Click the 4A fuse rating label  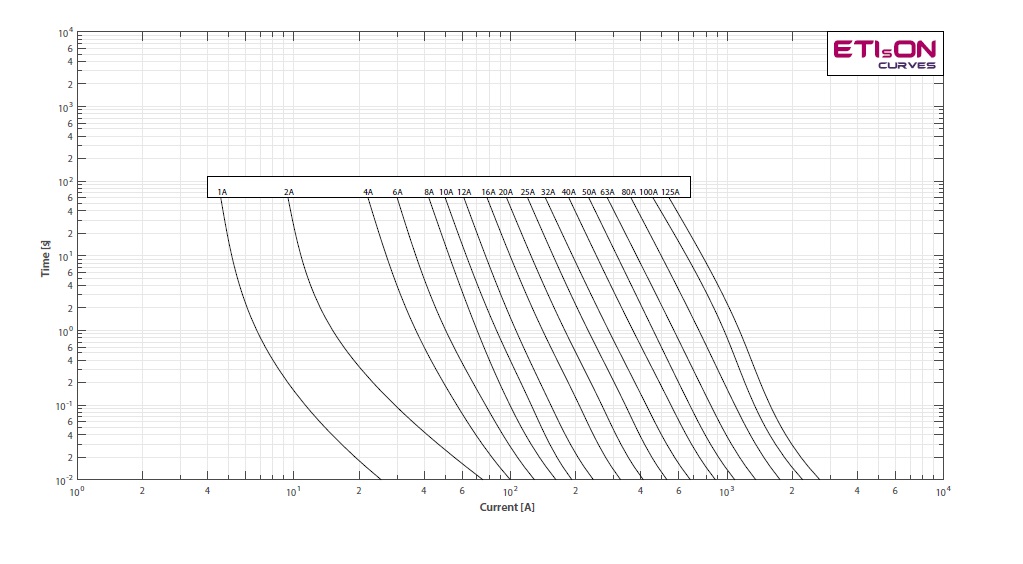click(368, 192)
